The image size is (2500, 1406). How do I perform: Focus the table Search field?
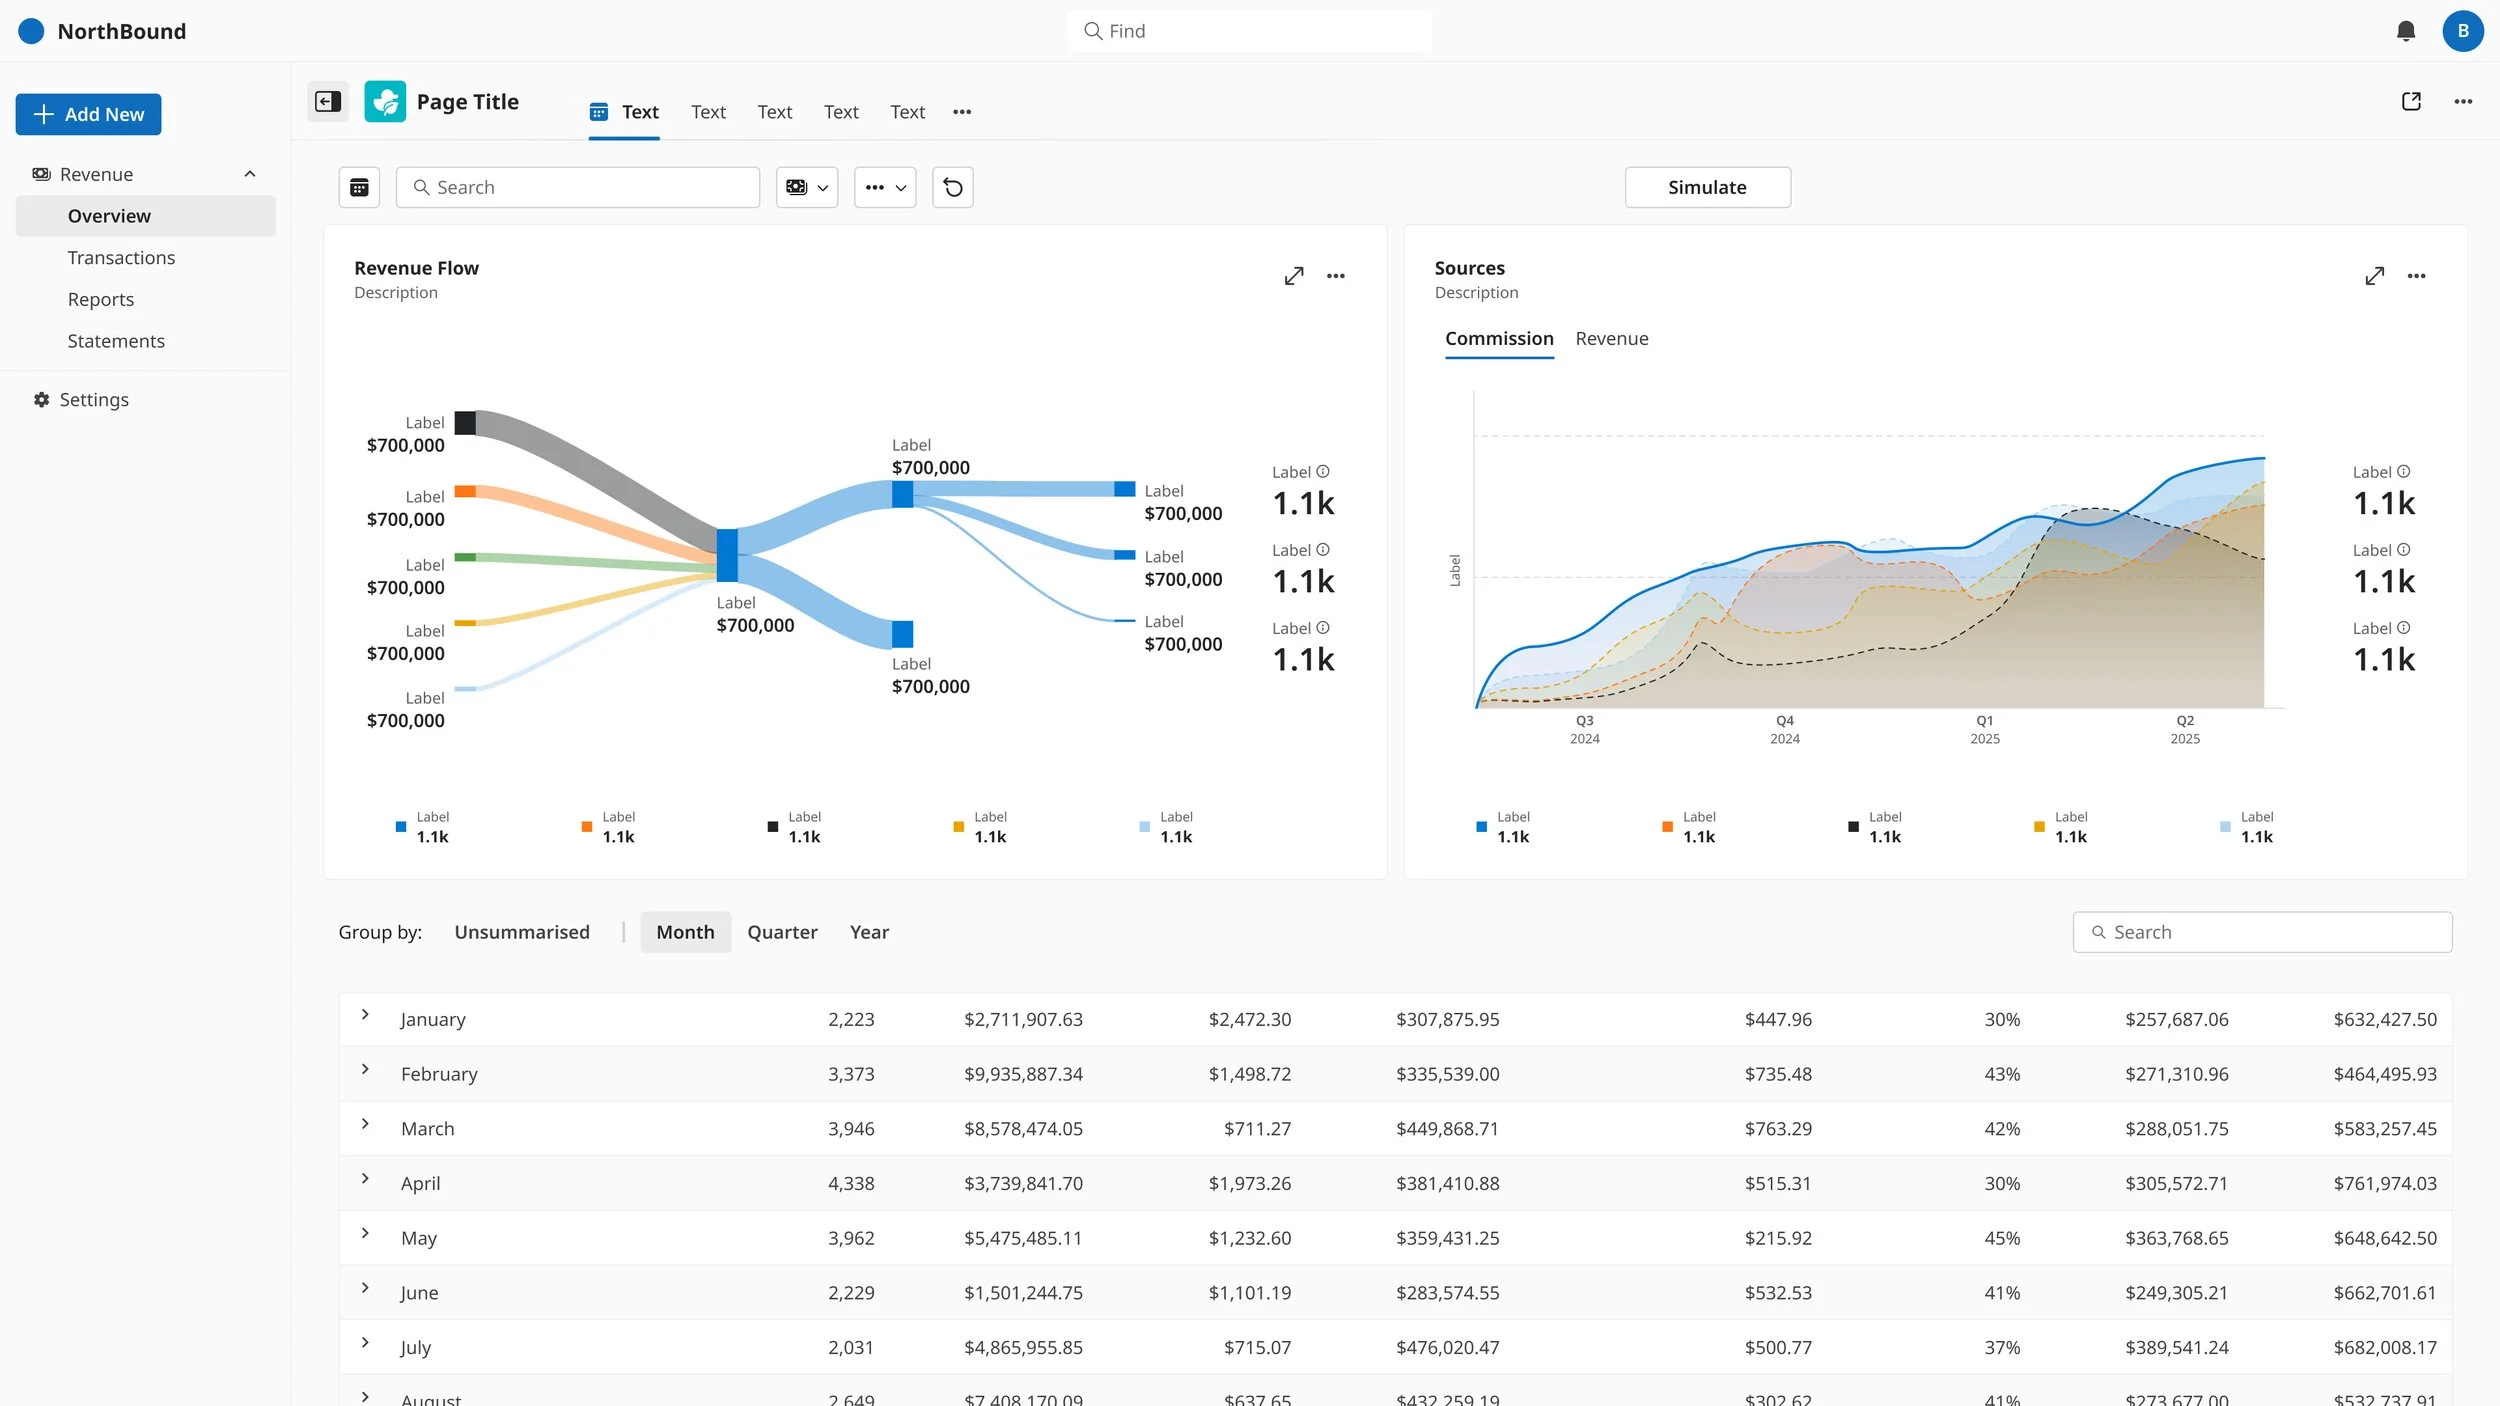coord(2262,932)
